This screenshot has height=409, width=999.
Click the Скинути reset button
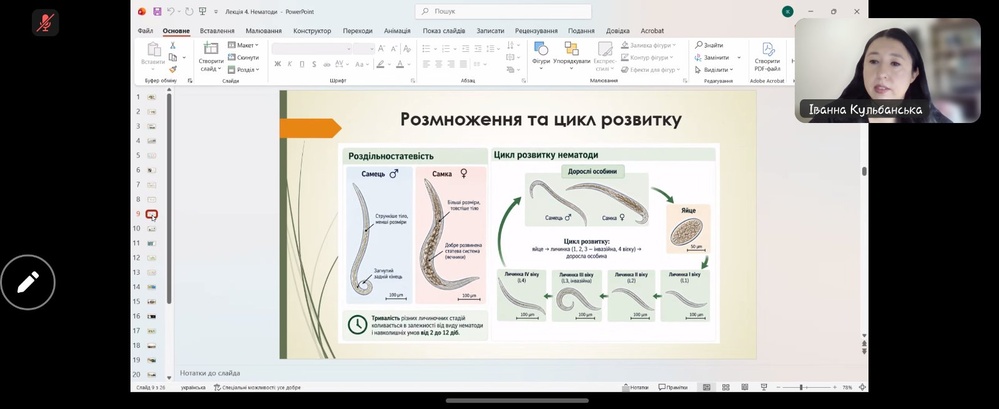(x=243, y=57)
